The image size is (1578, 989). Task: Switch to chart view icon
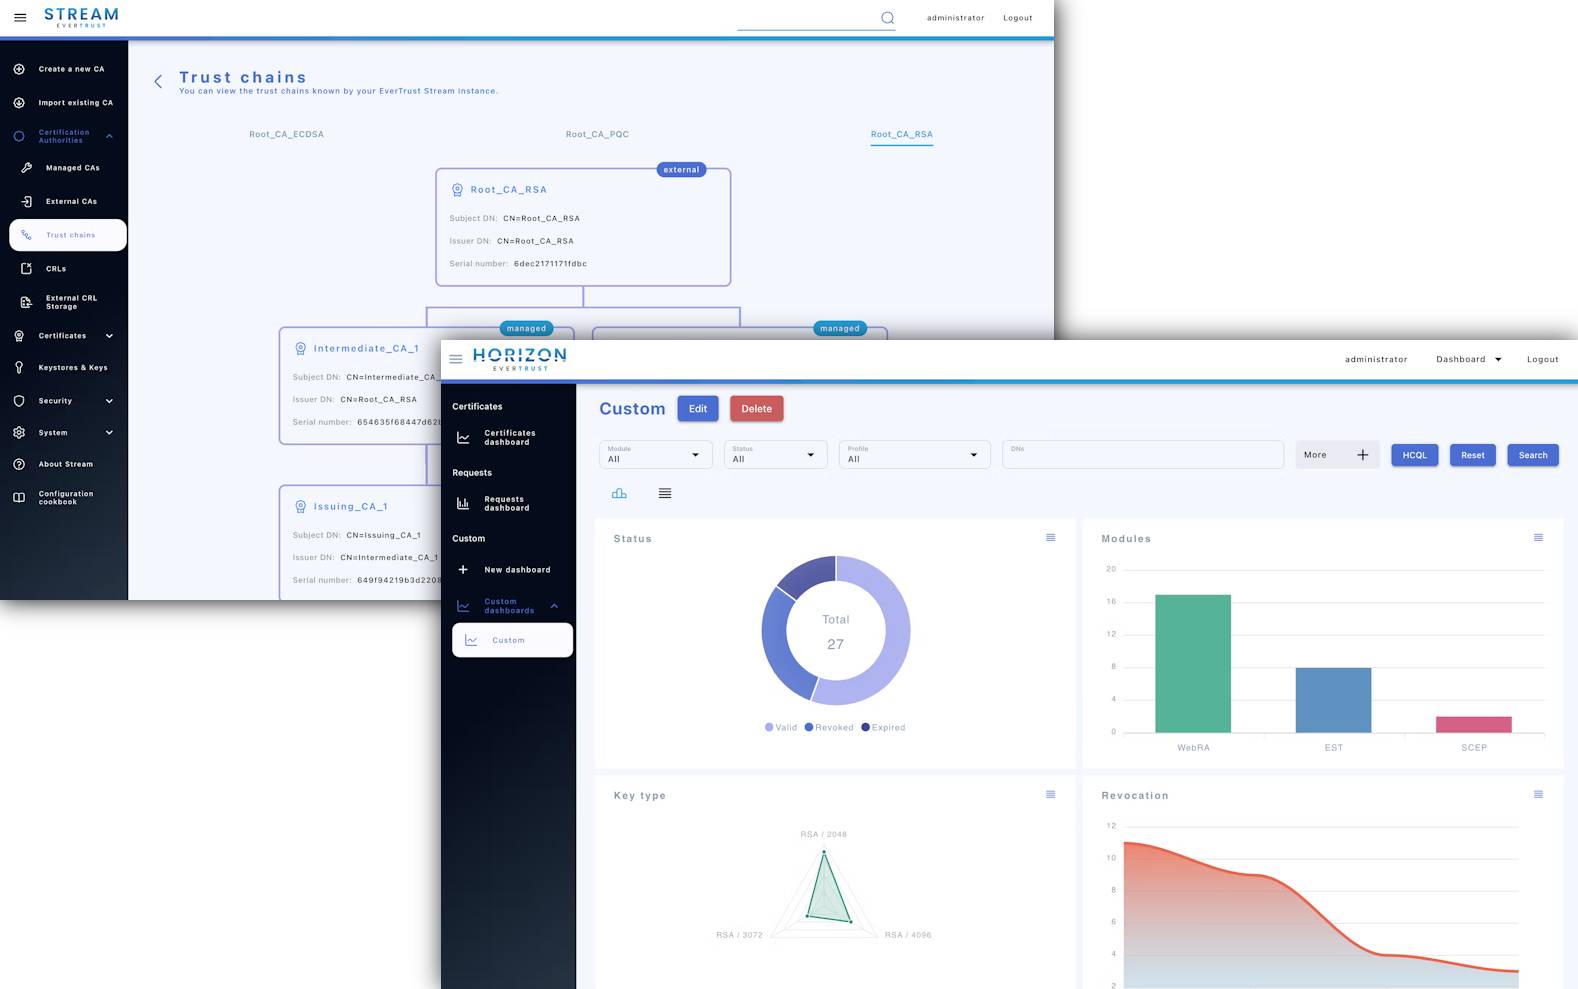[x=619, y=493]
